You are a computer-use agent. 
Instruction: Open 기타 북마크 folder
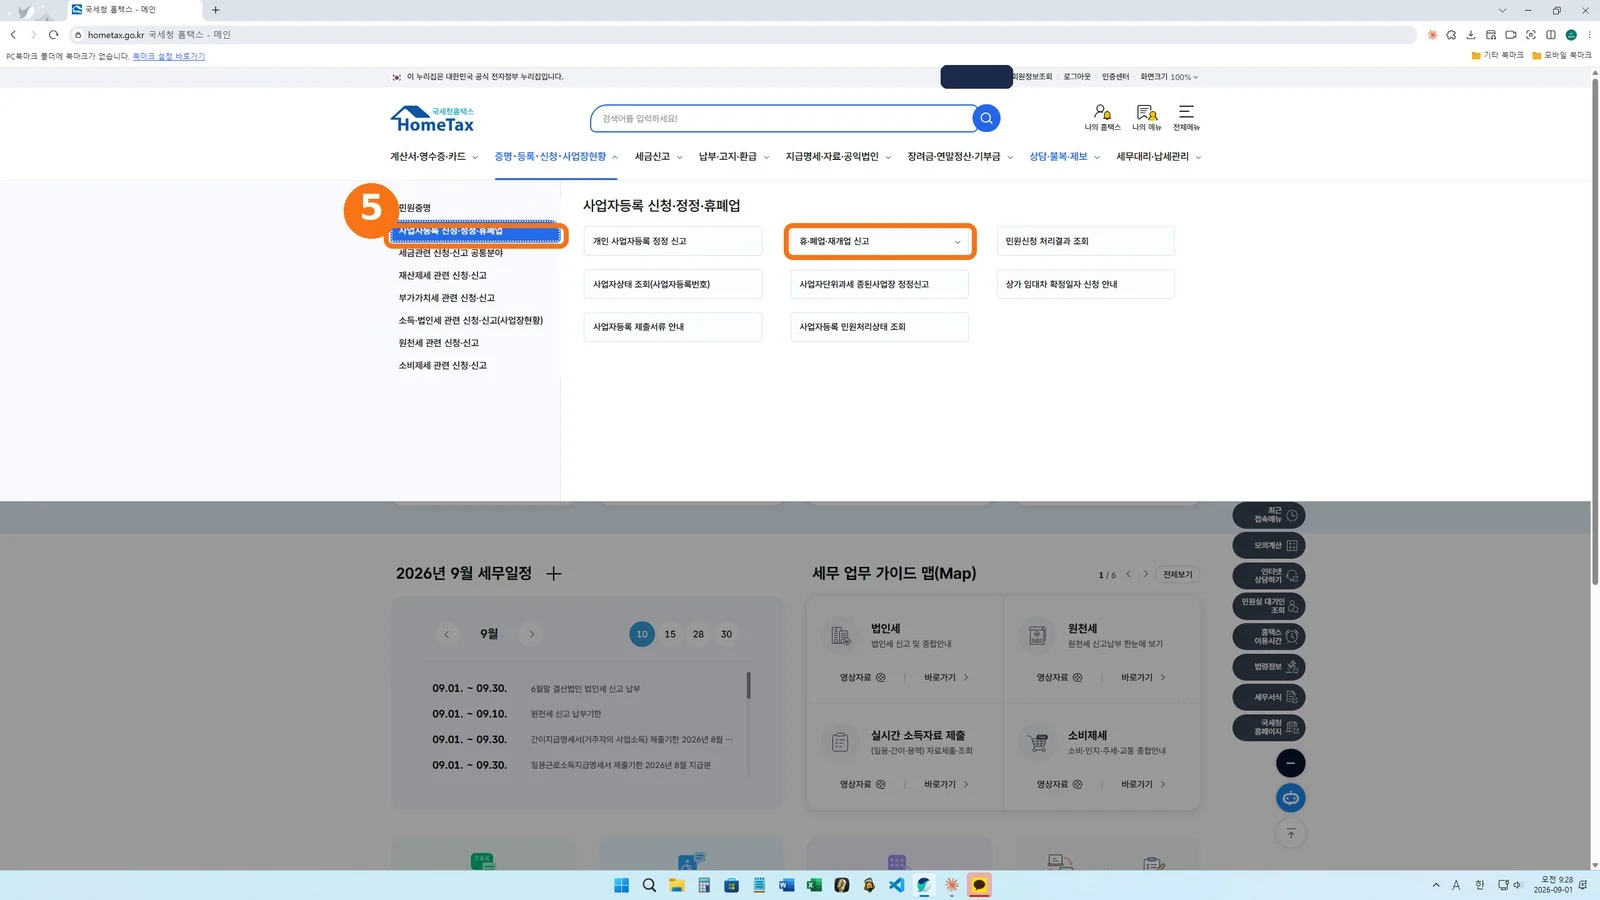pyautogui.click(x=1497, y=55)
